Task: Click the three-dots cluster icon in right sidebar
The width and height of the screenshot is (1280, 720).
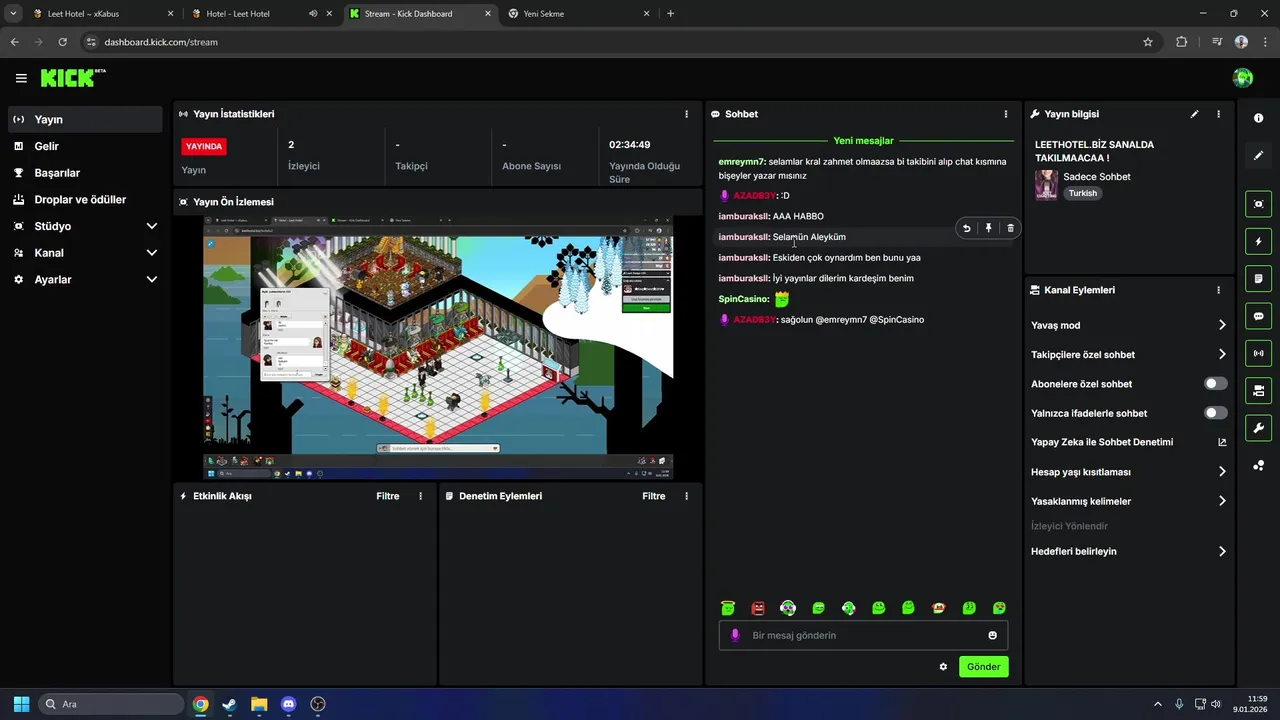Action: (1258, 465)
